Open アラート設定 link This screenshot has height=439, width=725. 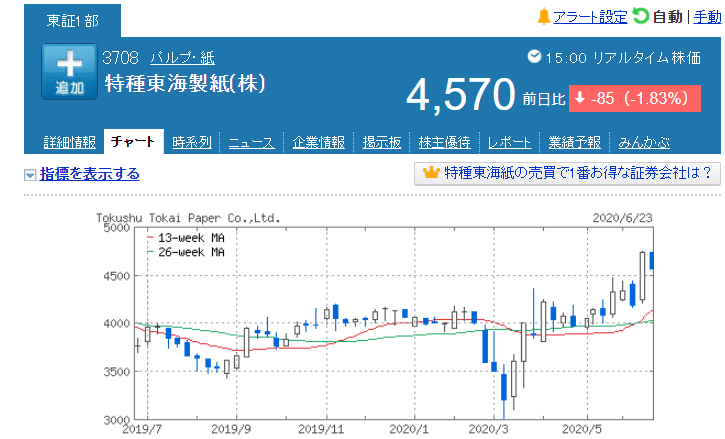pyautogui.click(x=590, y=17)
